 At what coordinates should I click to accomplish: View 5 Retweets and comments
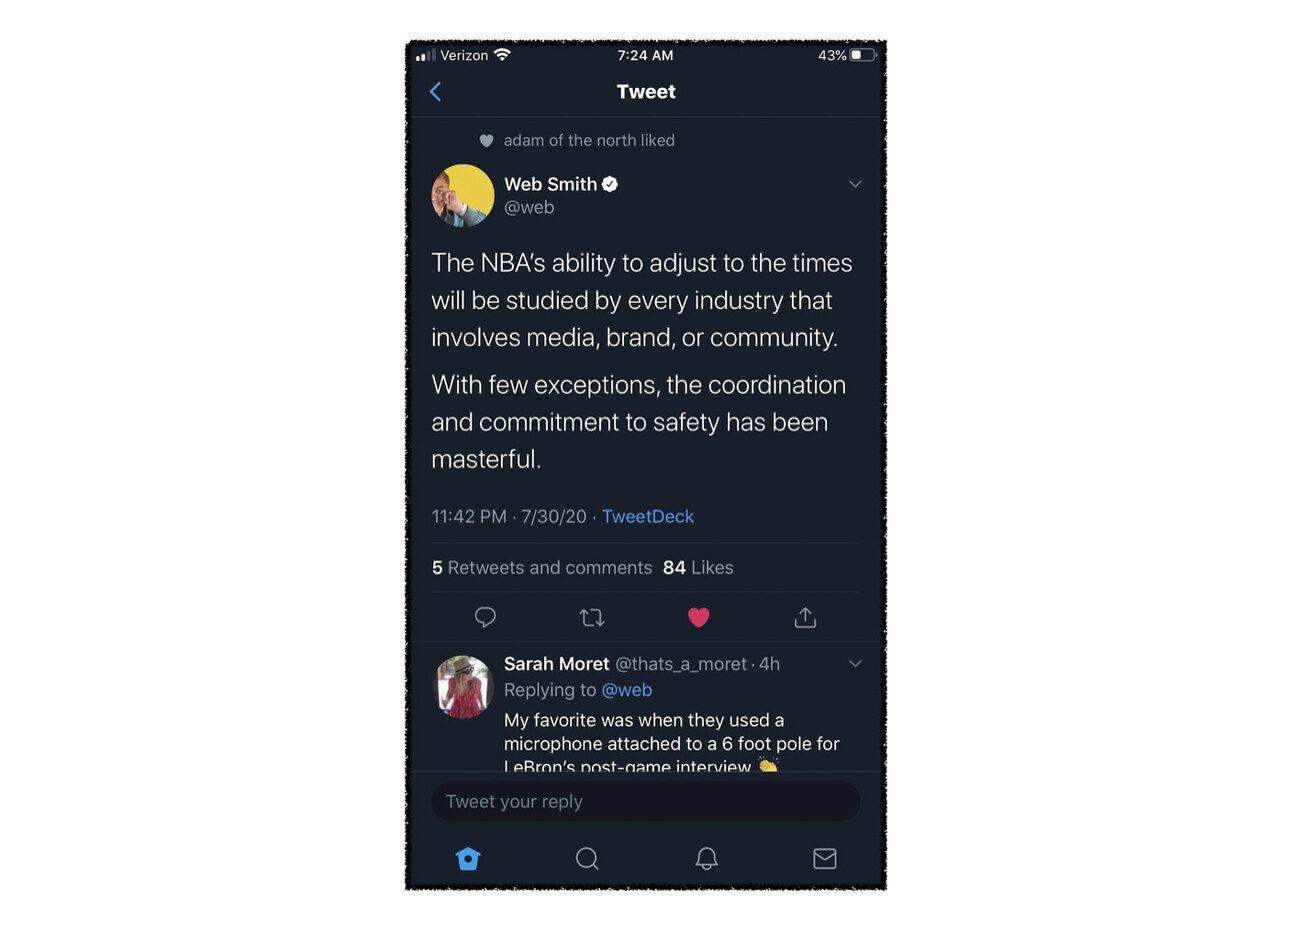(x=542, y=567)
